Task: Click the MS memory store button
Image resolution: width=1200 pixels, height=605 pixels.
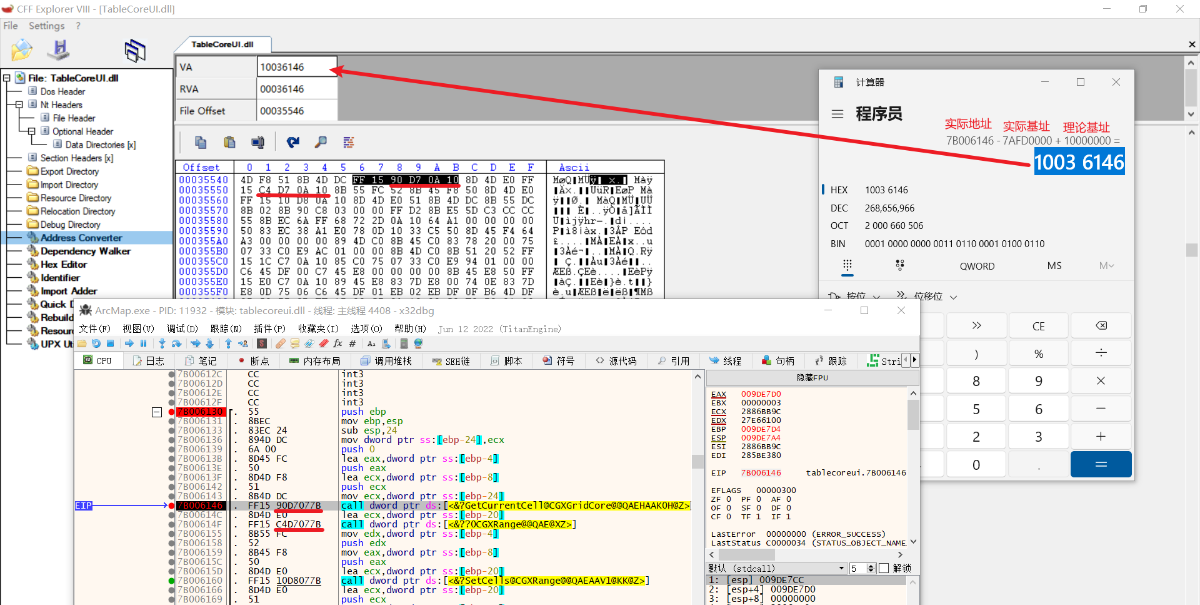Action: point(1054,266)
